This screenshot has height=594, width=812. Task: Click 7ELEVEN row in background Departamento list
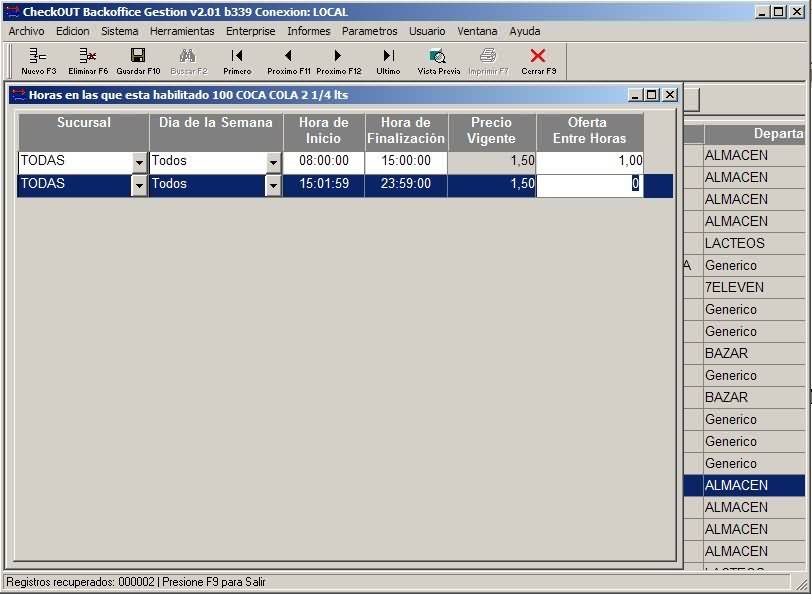754,287
